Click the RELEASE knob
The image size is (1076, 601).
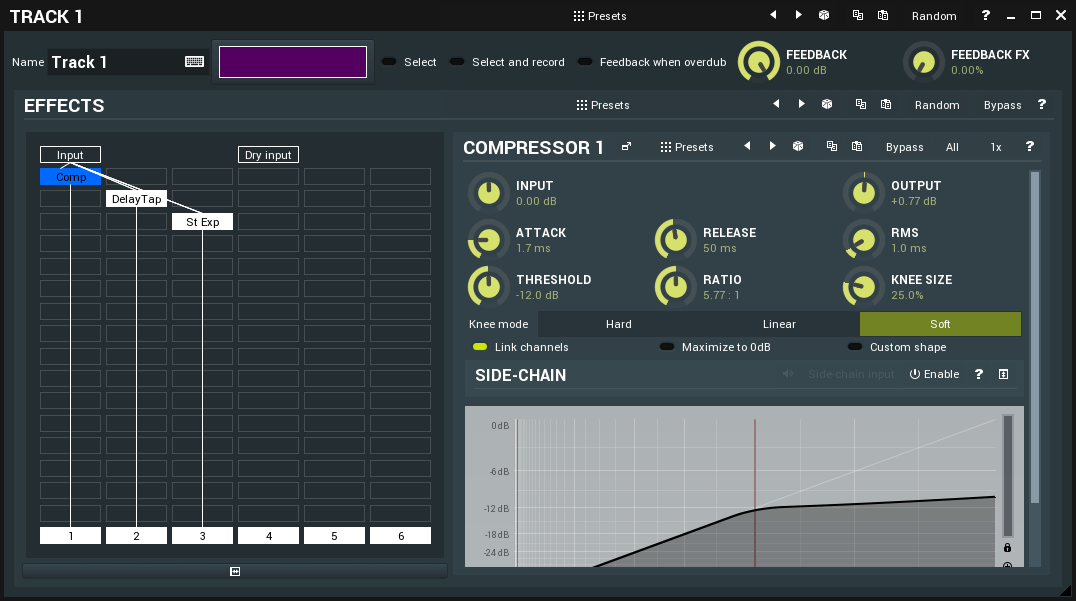(x=676, y=240)
